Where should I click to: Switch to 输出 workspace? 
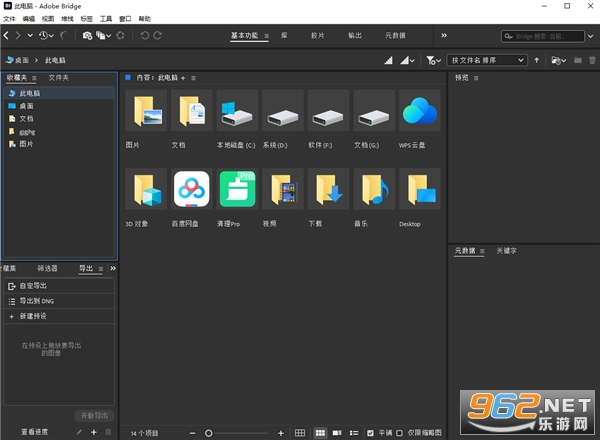tap(355, 36)
